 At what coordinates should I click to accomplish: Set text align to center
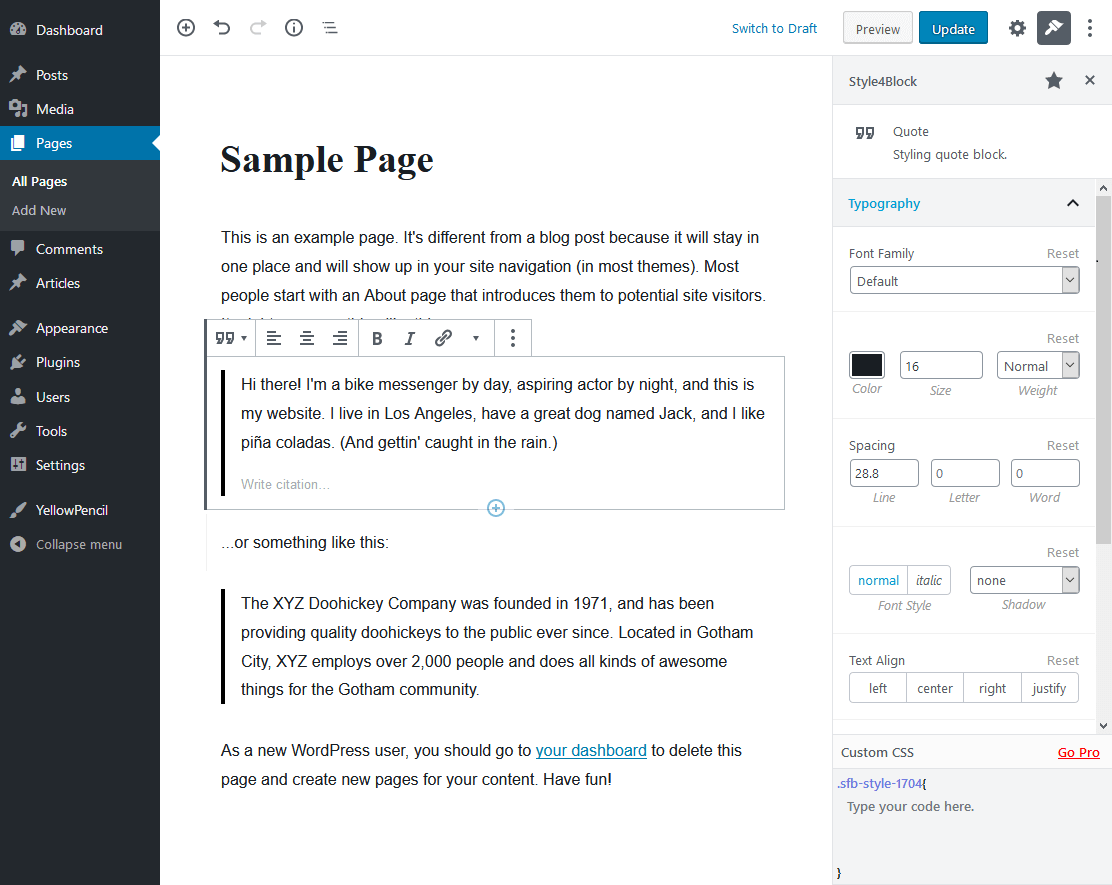[934, 687]
